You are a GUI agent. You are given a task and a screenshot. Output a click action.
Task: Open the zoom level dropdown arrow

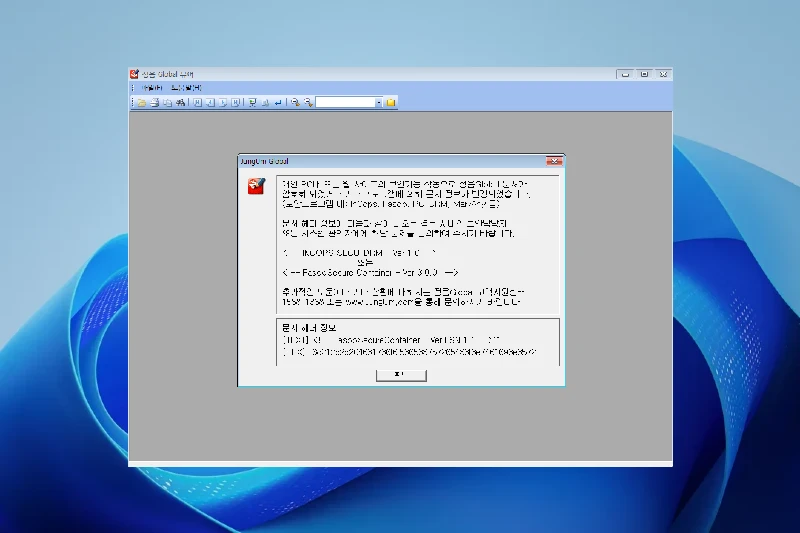[379, 103]
